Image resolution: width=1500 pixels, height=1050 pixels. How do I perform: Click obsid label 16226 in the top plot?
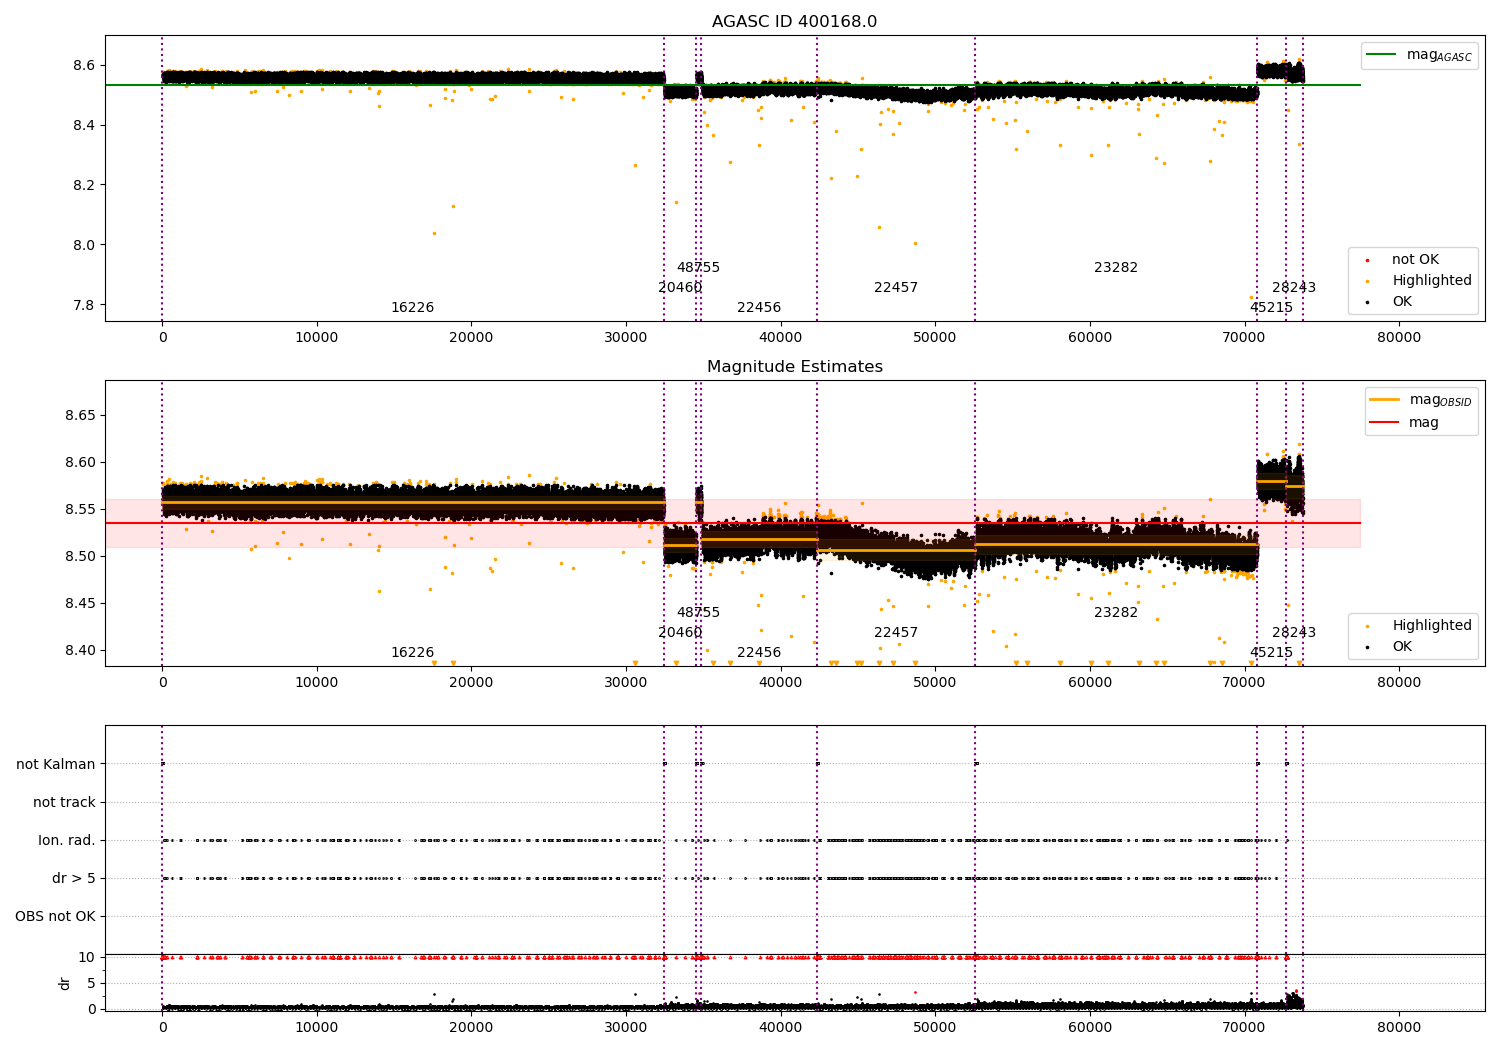tap(412, 308)
